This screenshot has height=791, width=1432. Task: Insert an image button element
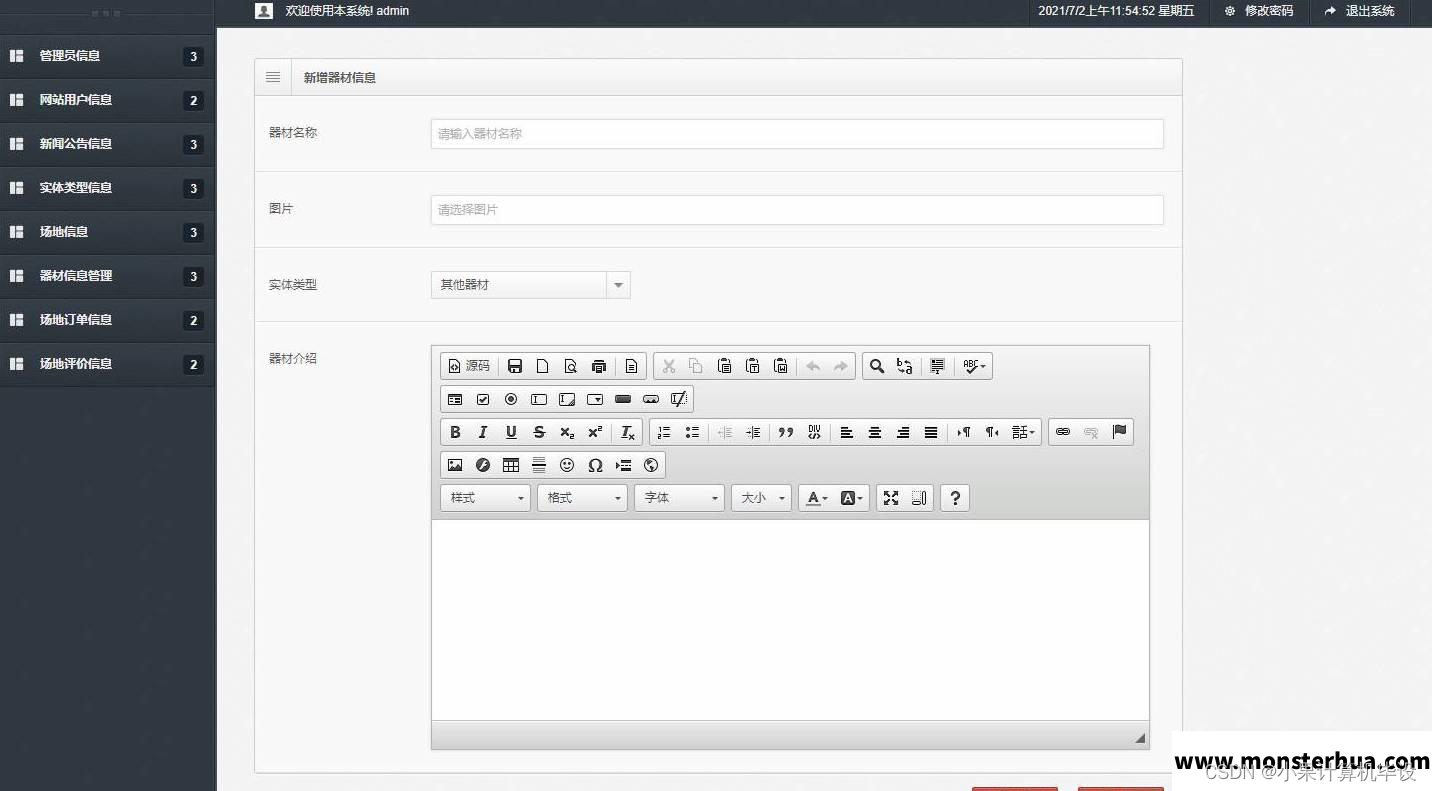click(x=651, y=399)
